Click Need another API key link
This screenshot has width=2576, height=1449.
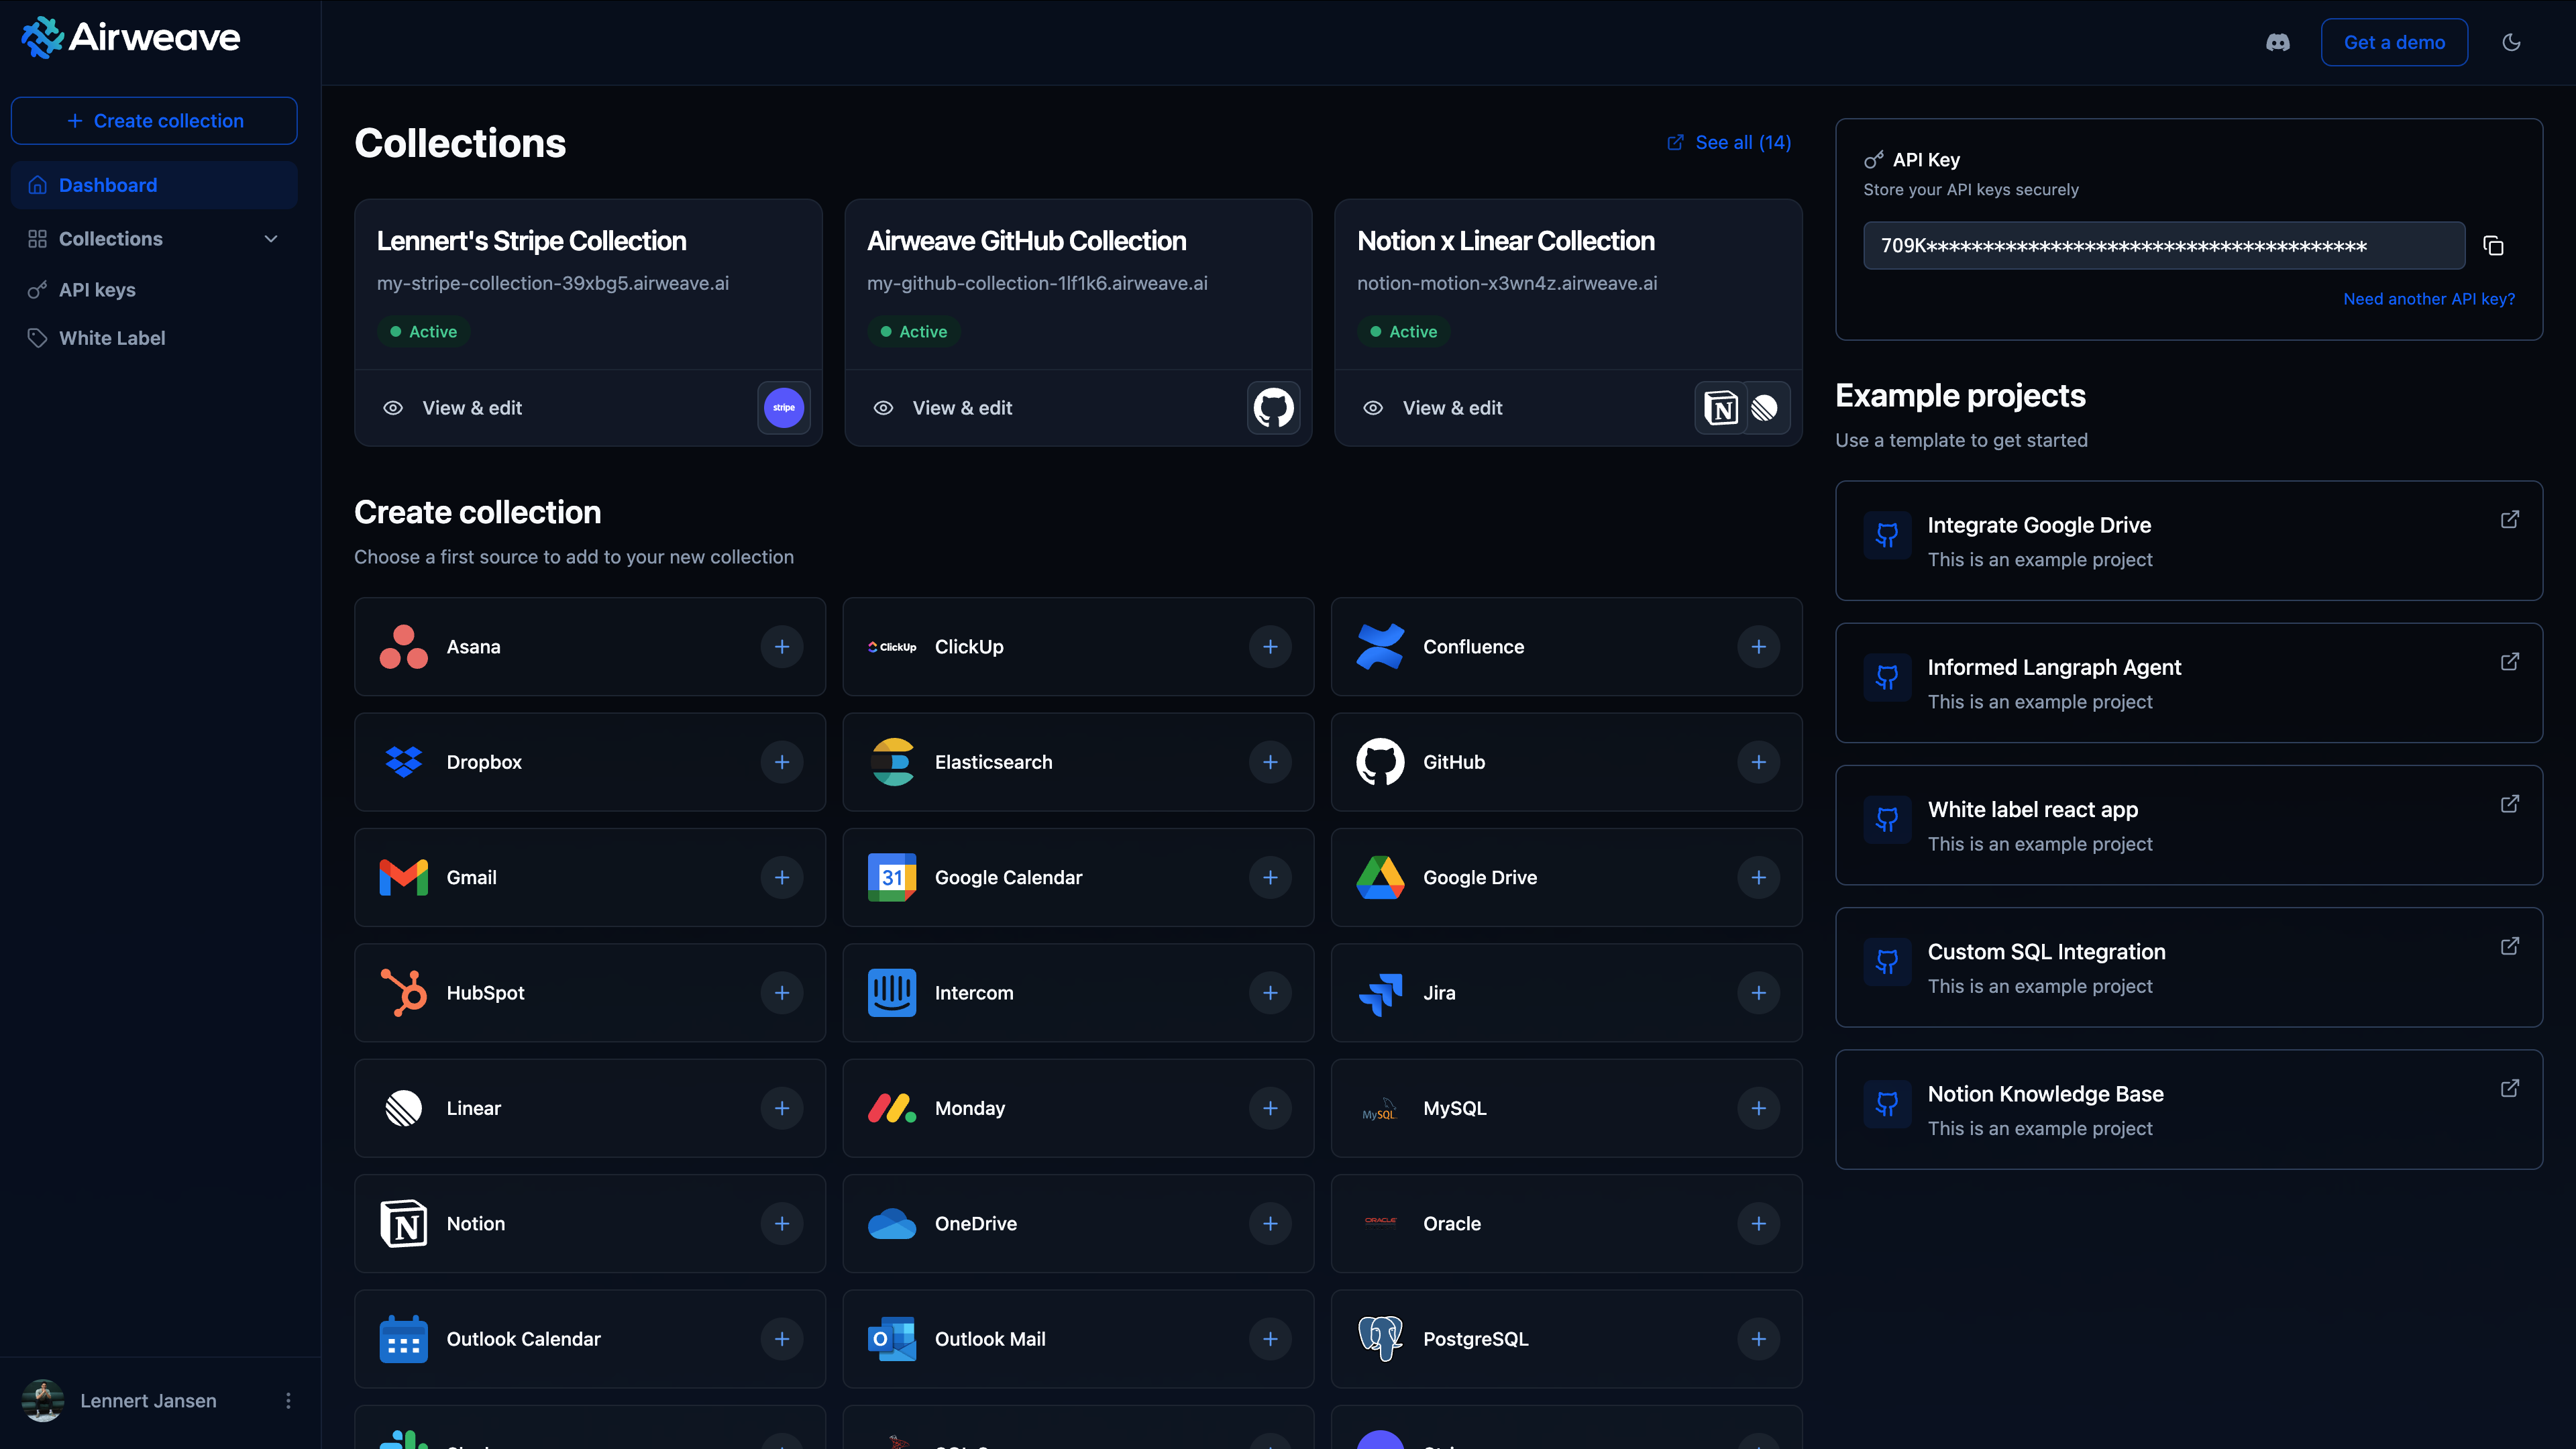2428,299
